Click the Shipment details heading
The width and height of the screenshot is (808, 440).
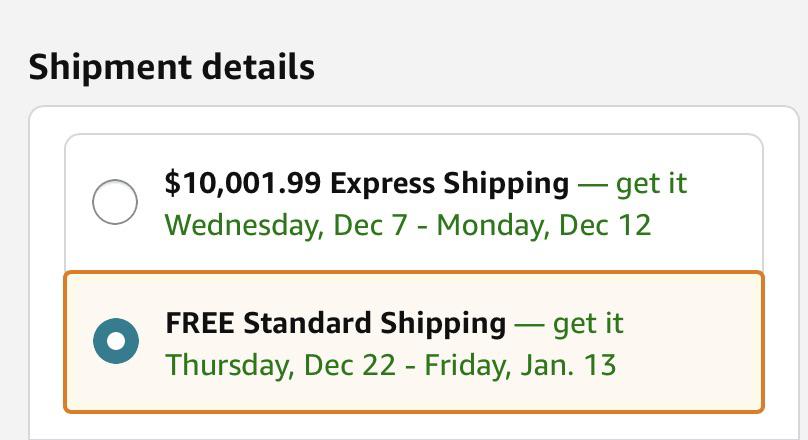pos(171,67)
